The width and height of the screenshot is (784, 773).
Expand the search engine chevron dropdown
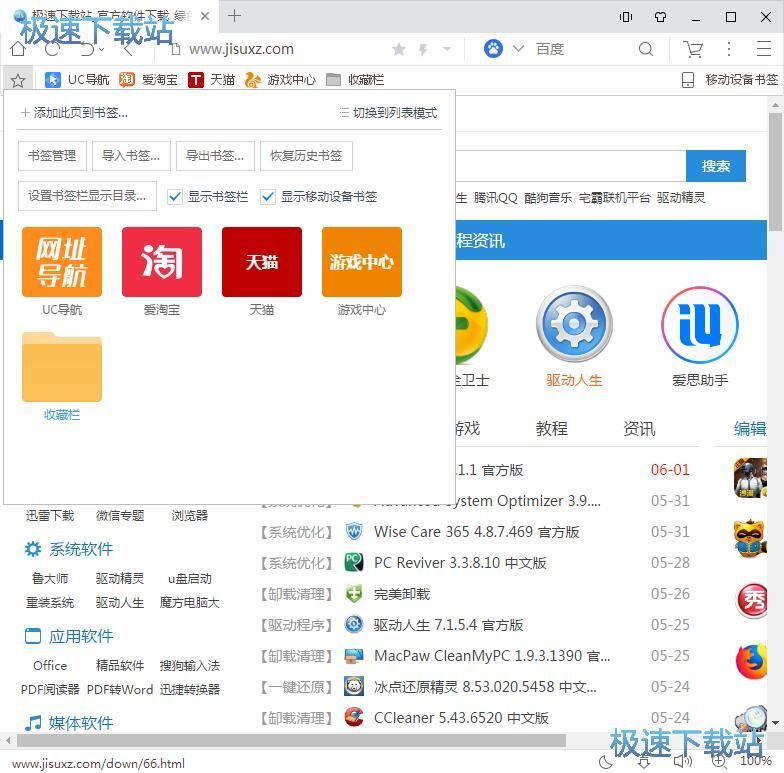(x=518, y=49)
